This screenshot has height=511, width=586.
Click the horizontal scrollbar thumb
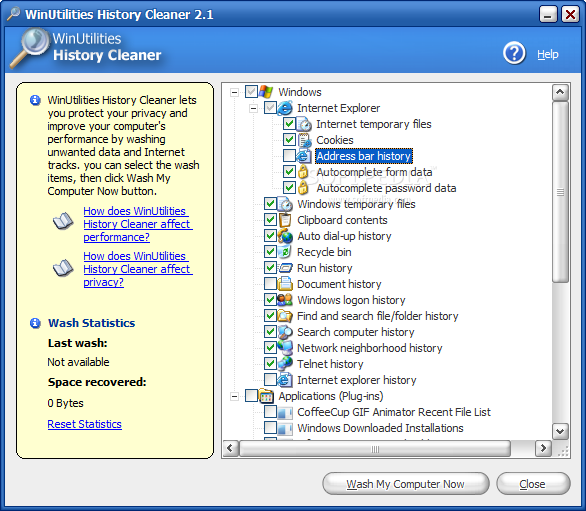pyautogui.click(x=375, y=449)
